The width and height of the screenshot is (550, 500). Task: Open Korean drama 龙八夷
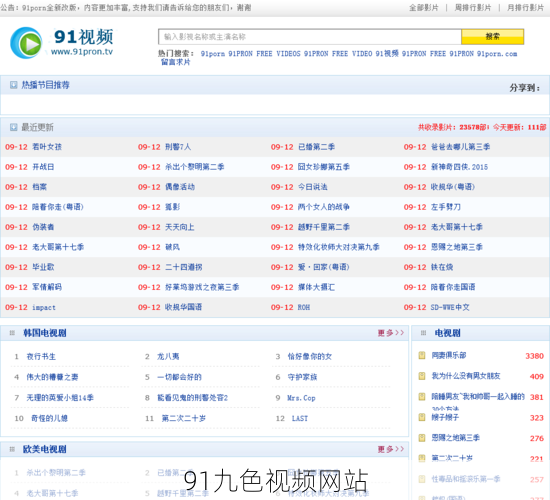(168, 356)
